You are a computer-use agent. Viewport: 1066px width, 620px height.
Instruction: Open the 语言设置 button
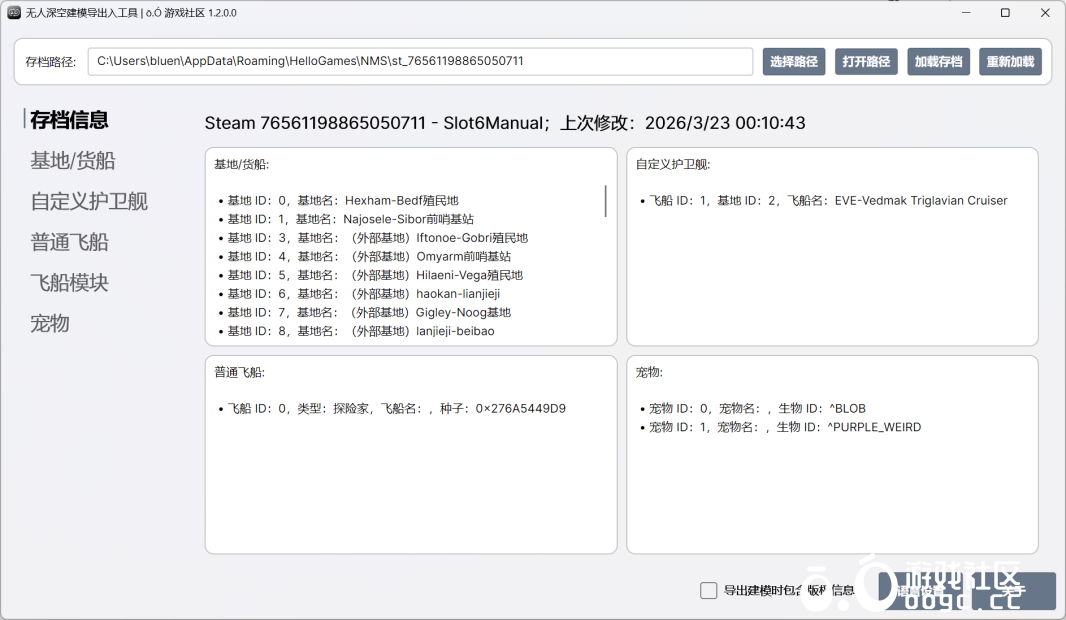coord(920,590)
